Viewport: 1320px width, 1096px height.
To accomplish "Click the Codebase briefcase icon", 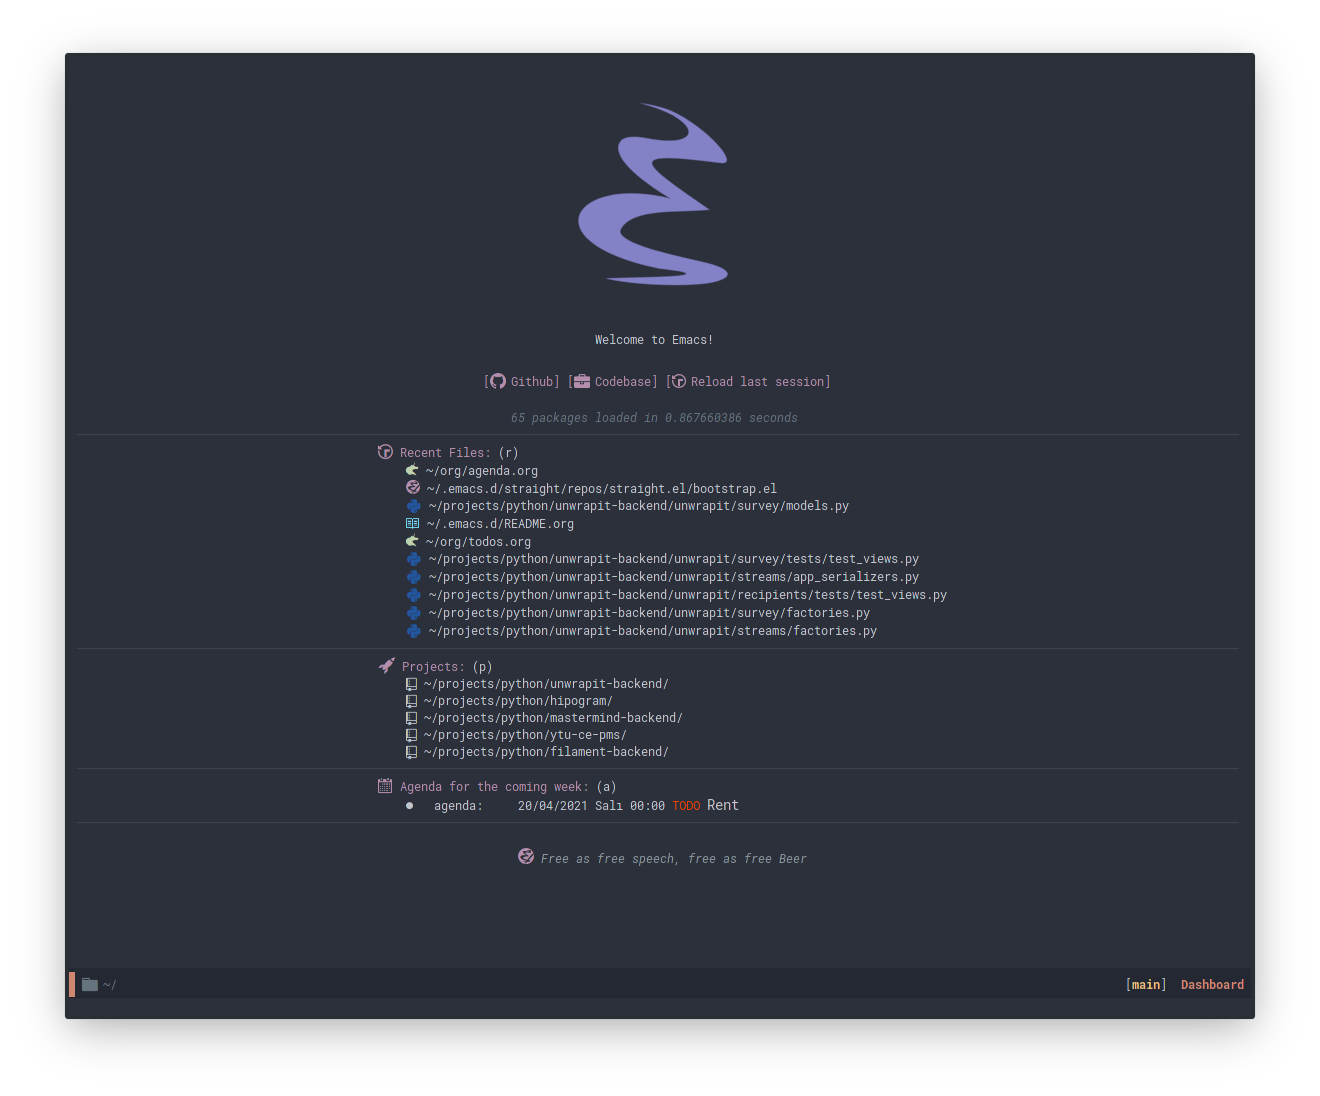I will point(582,381).
